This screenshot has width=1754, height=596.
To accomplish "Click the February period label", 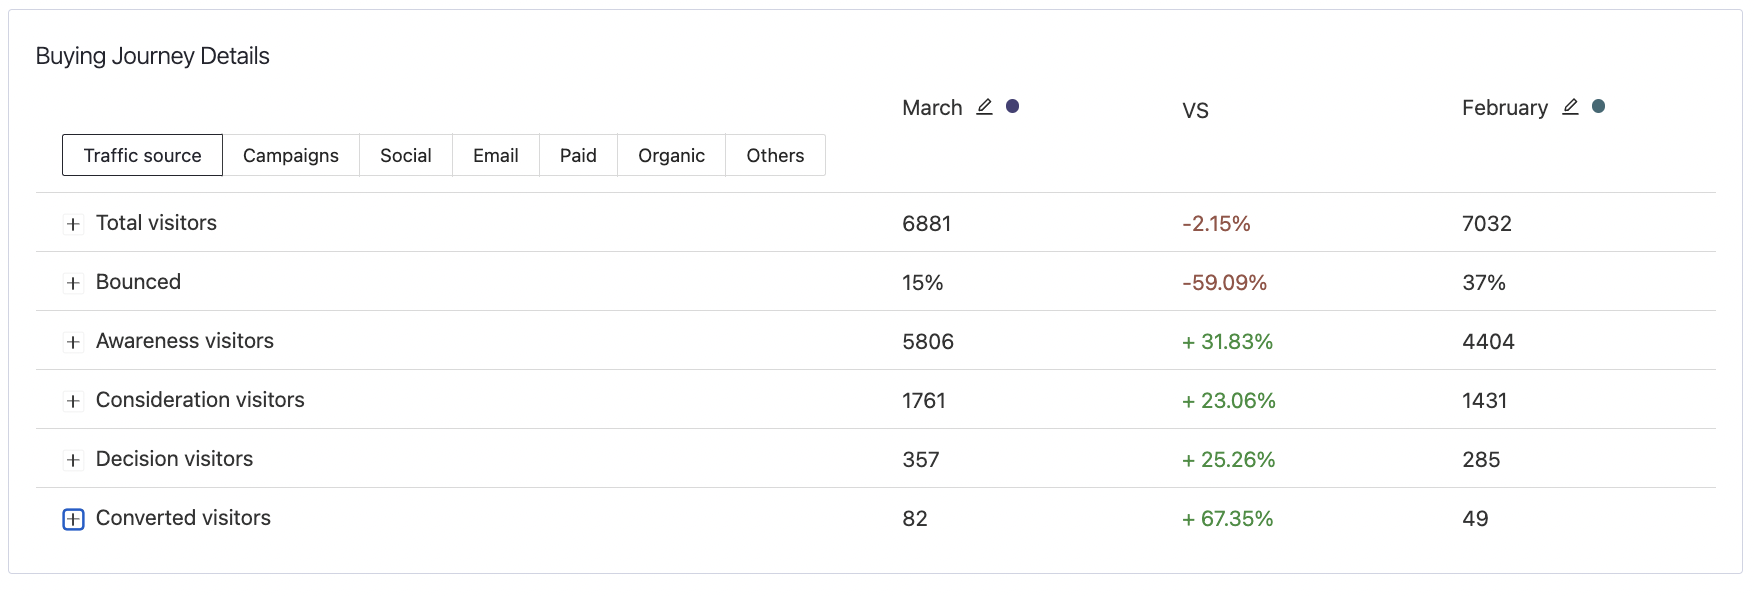I will tap(1504, 108).
